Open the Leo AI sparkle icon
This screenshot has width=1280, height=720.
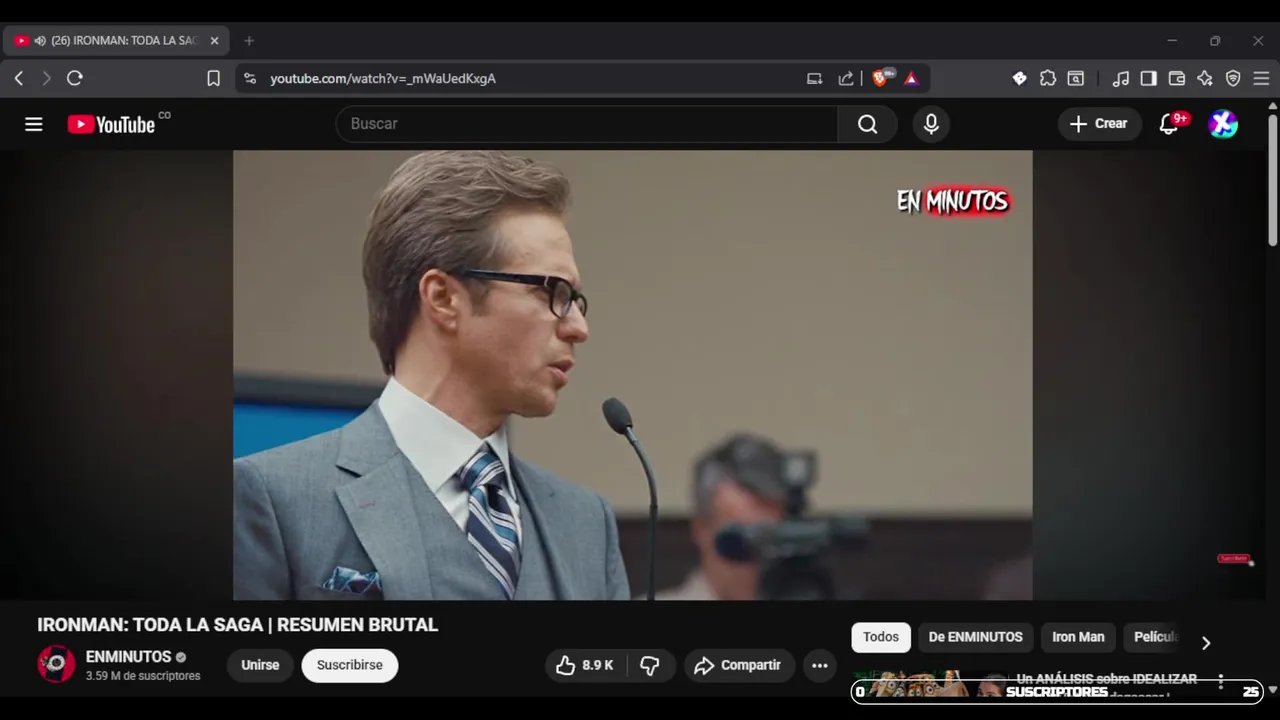(x=1205, y=78)
